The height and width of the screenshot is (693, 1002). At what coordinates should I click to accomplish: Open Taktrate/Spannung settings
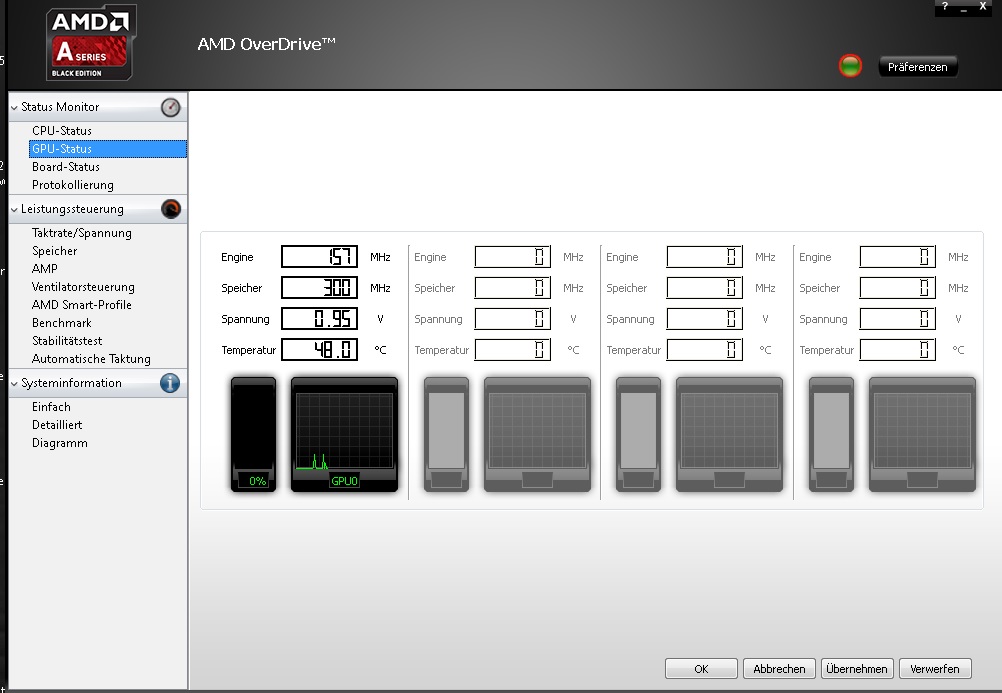click(82, 233)
